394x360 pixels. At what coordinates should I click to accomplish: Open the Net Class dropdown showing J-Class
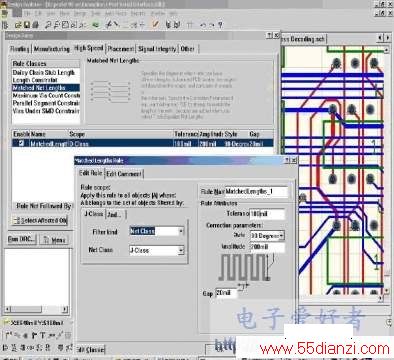[x=181, y=250]
